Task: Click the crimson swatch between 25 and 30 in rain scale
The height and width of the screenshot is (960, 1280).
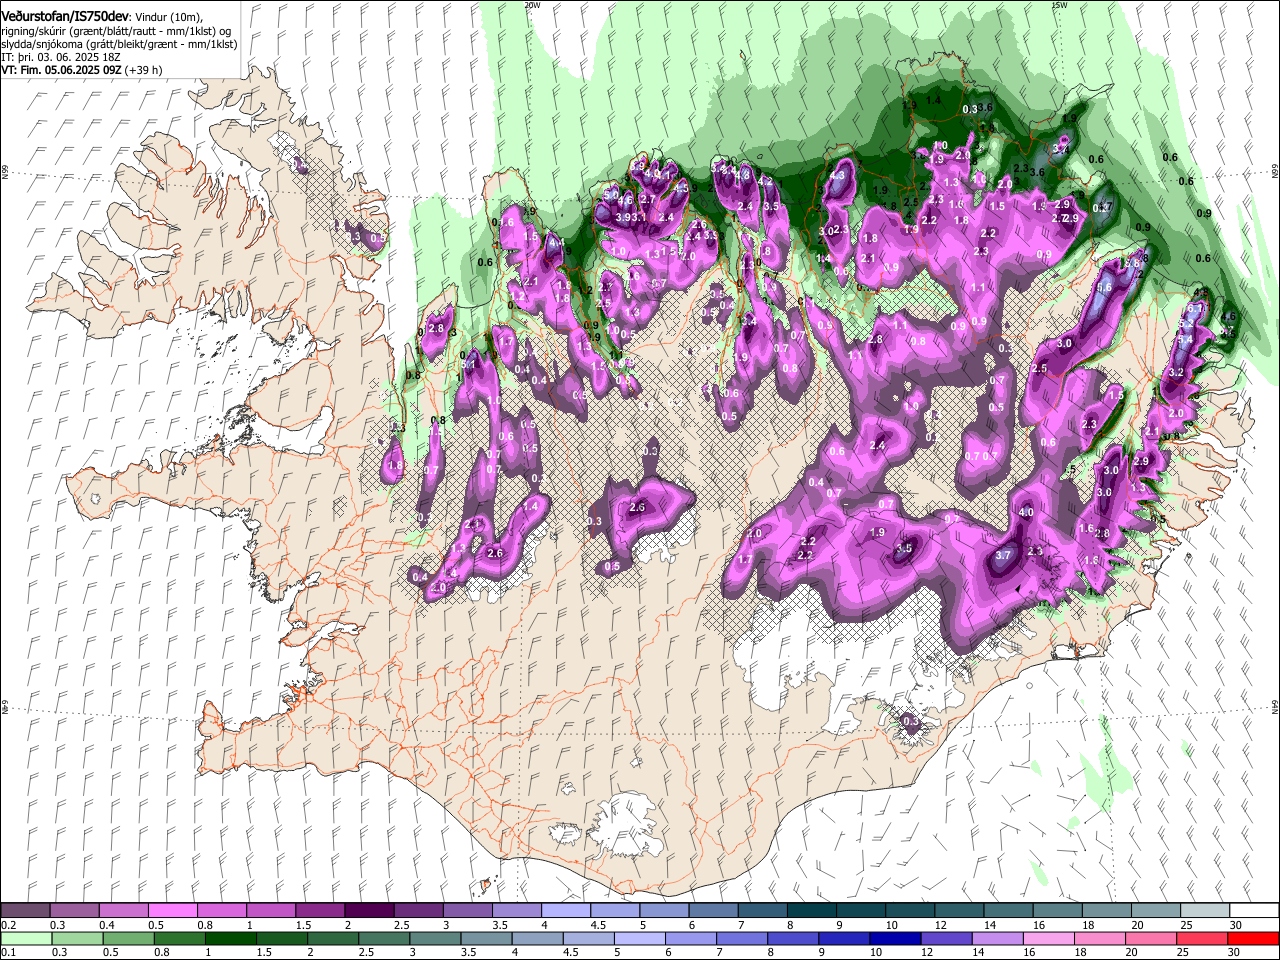Action: tap(1203, 939)
